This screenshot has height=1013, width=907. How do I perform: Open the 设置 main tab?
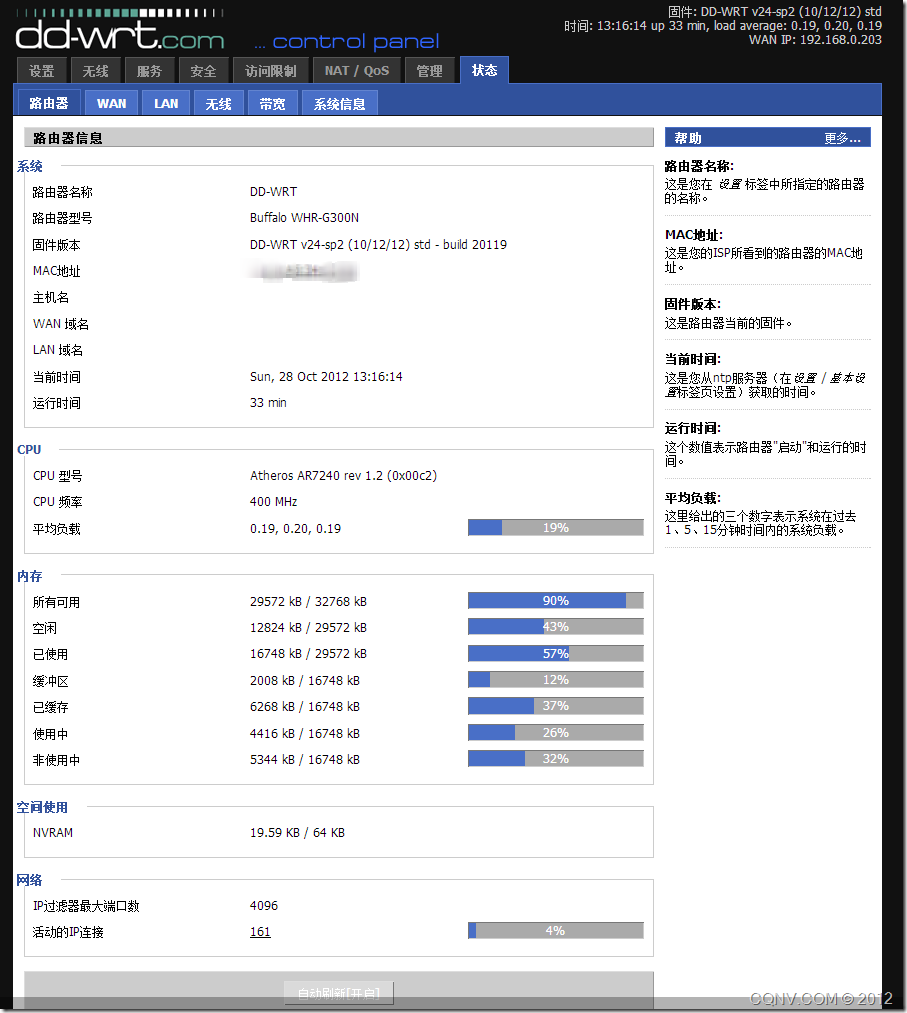41,70
